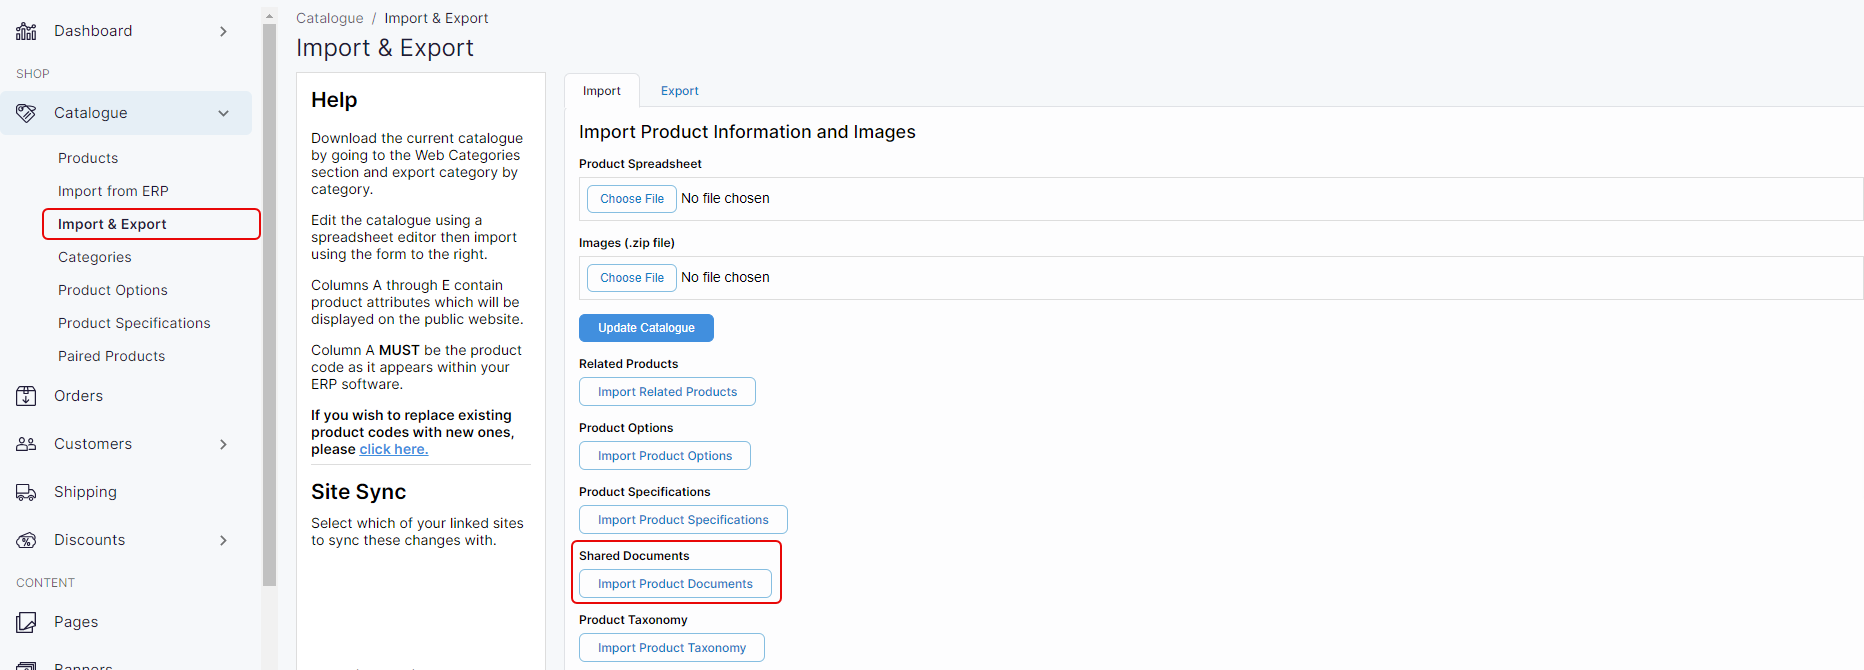The height and width of the screenshot is (670, 1864).
Task: Click the Dashboard chart icon
Action: coord(26,31)
